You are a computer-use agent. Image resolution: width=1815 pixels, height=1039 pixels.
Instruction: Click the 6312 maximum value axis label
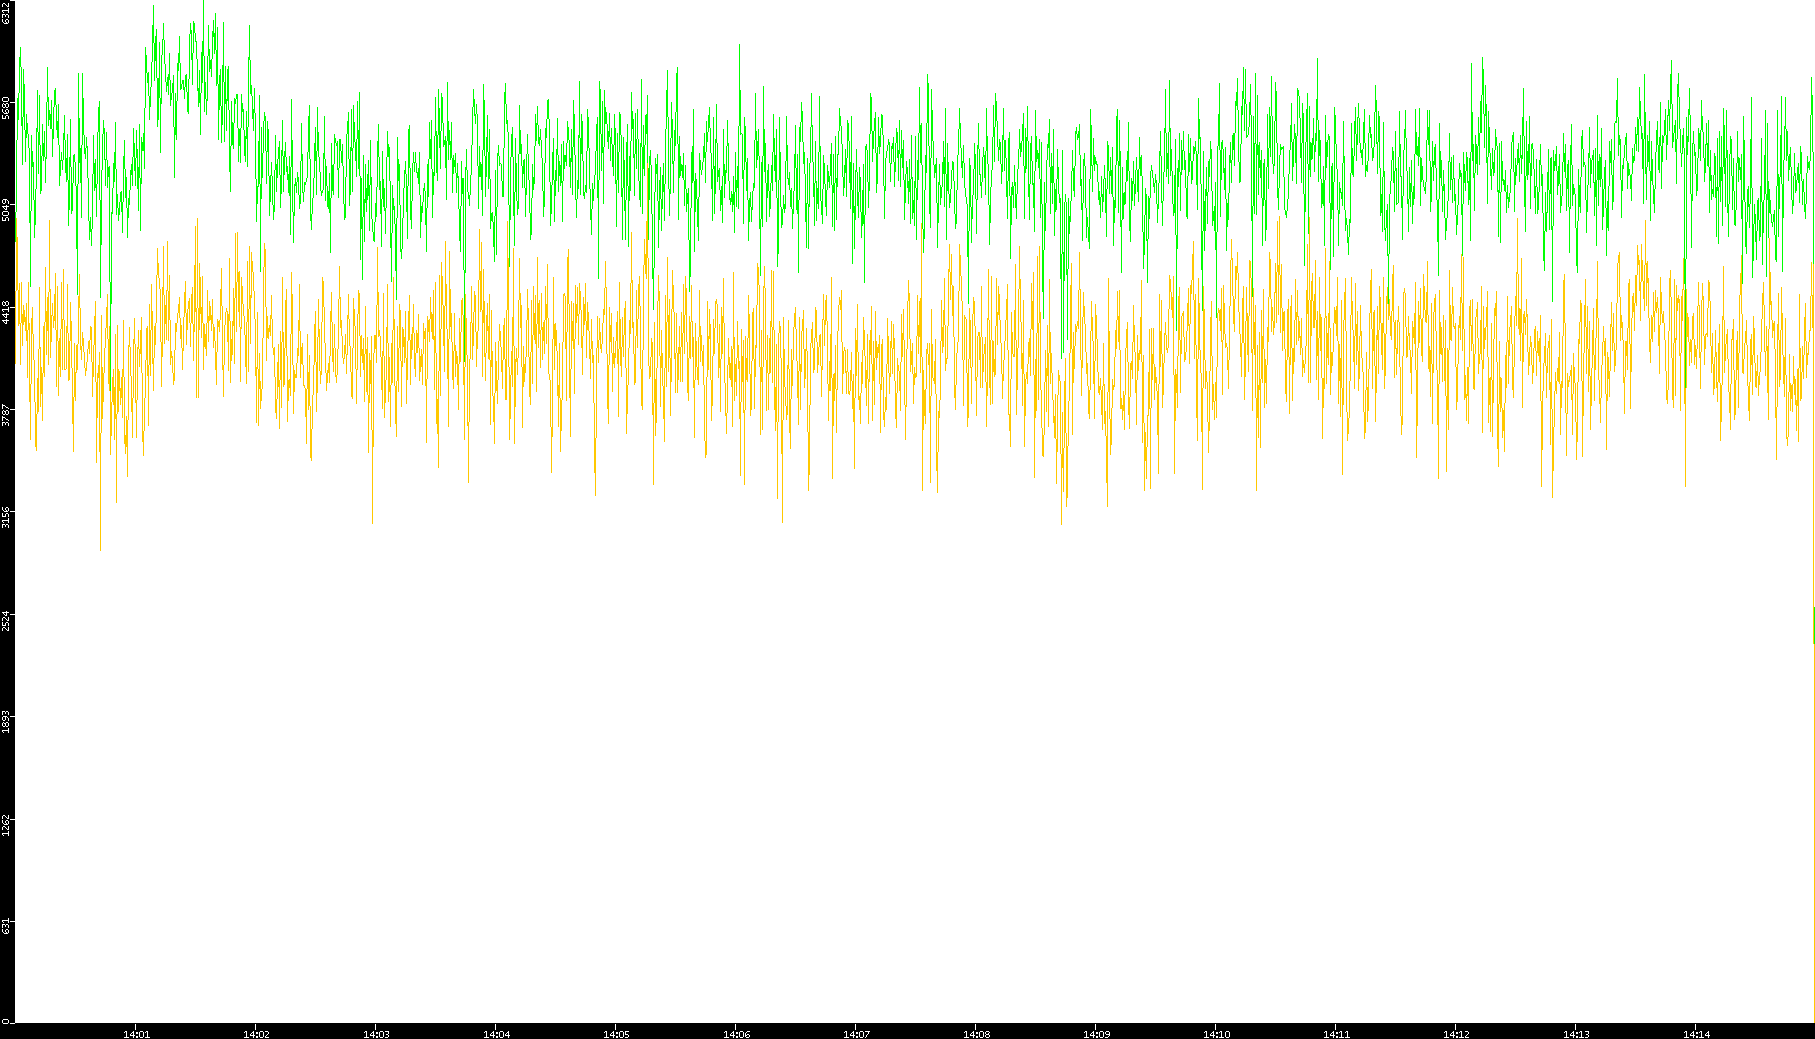click(x=7, y=12)
